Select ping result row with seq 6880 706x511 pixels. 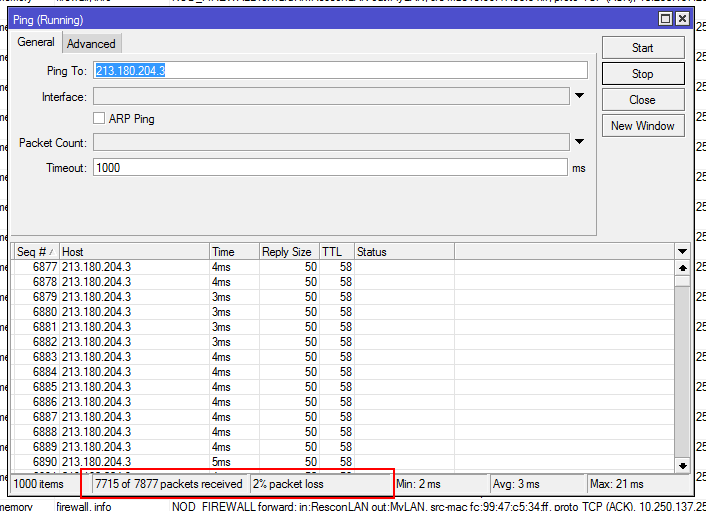click(344, 312)
